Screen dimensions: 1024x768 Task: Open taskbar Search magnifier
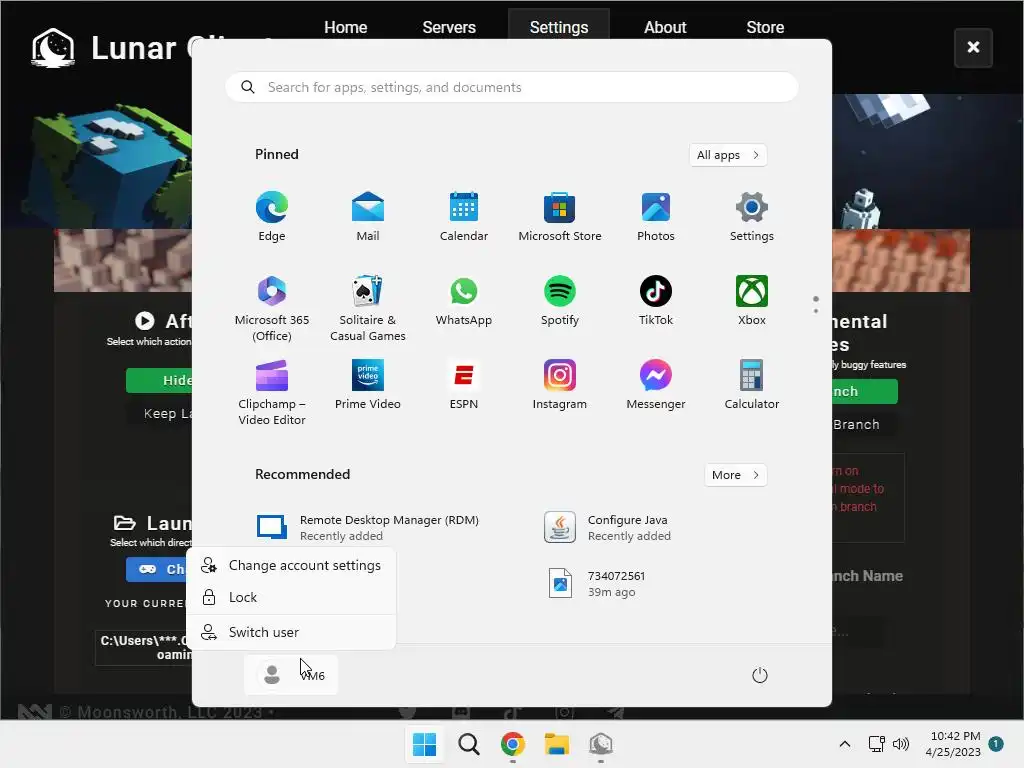pyautogui.click(x=468, y=744)
